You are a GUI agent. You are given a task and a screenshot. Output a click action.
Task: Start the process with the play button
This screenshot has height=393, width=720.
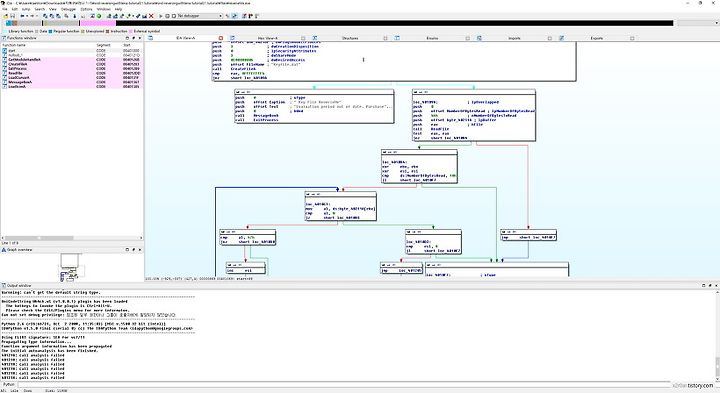tap(161, 16)
